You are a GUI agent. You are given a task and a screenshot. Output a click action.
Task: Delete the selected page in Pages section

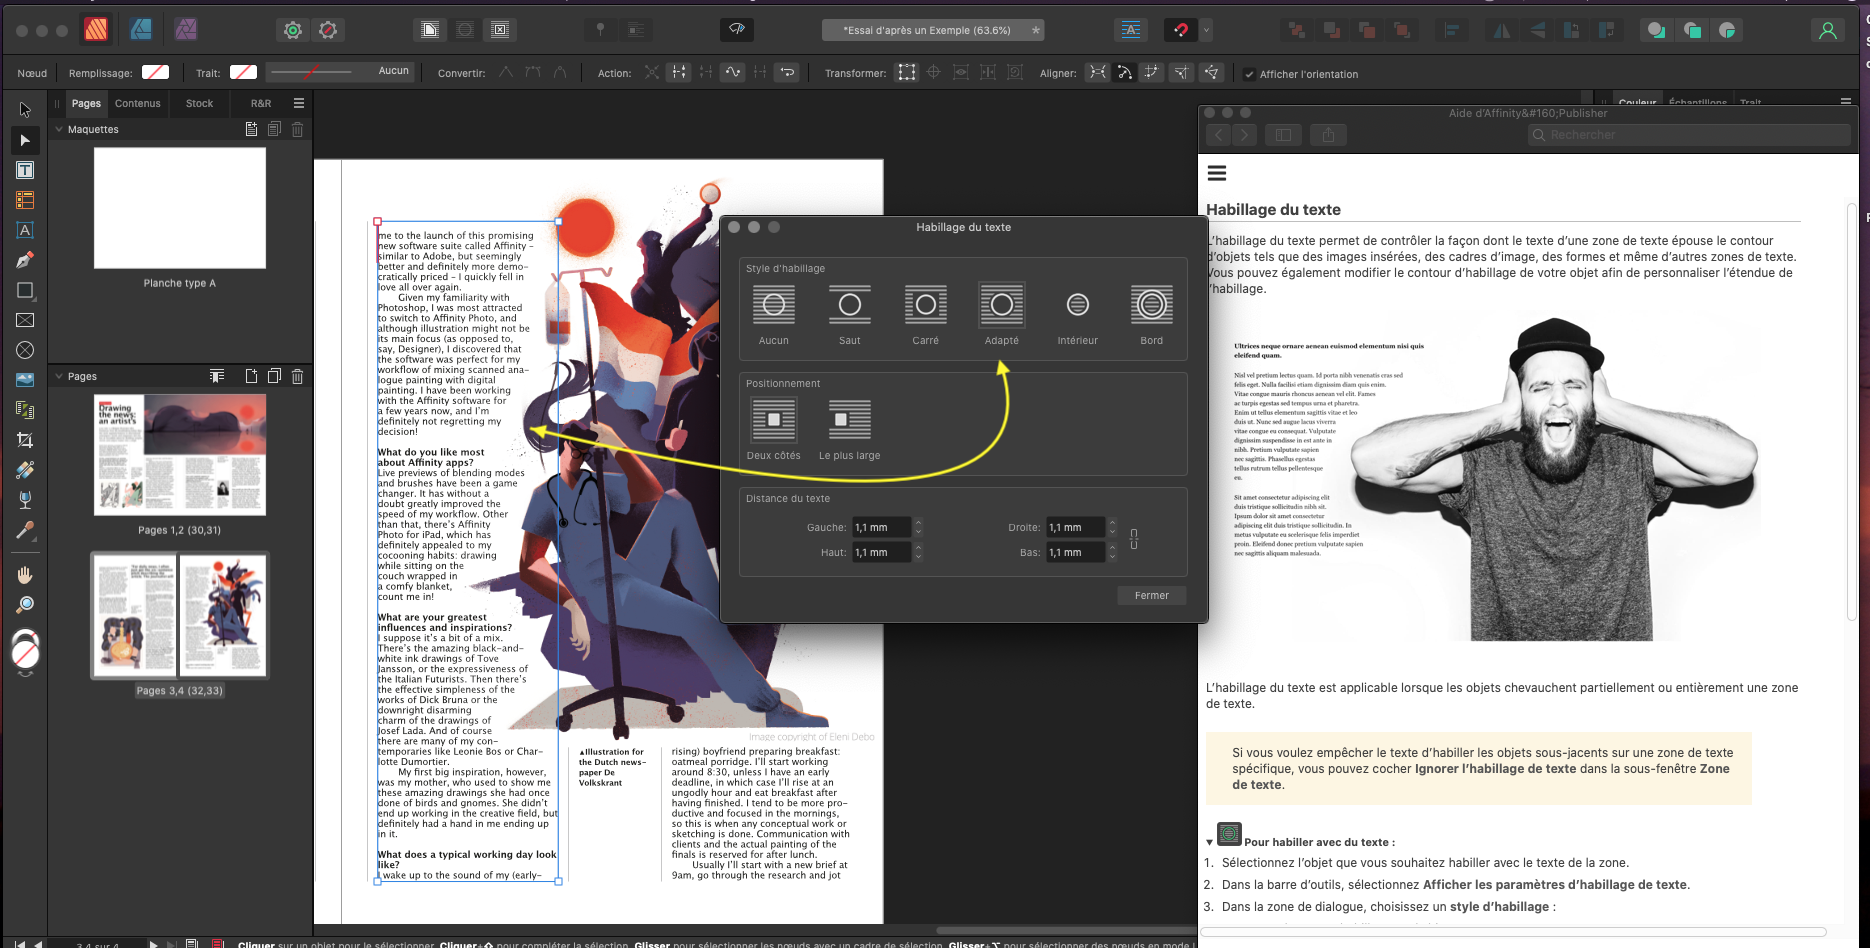click(x=297, y=376)
